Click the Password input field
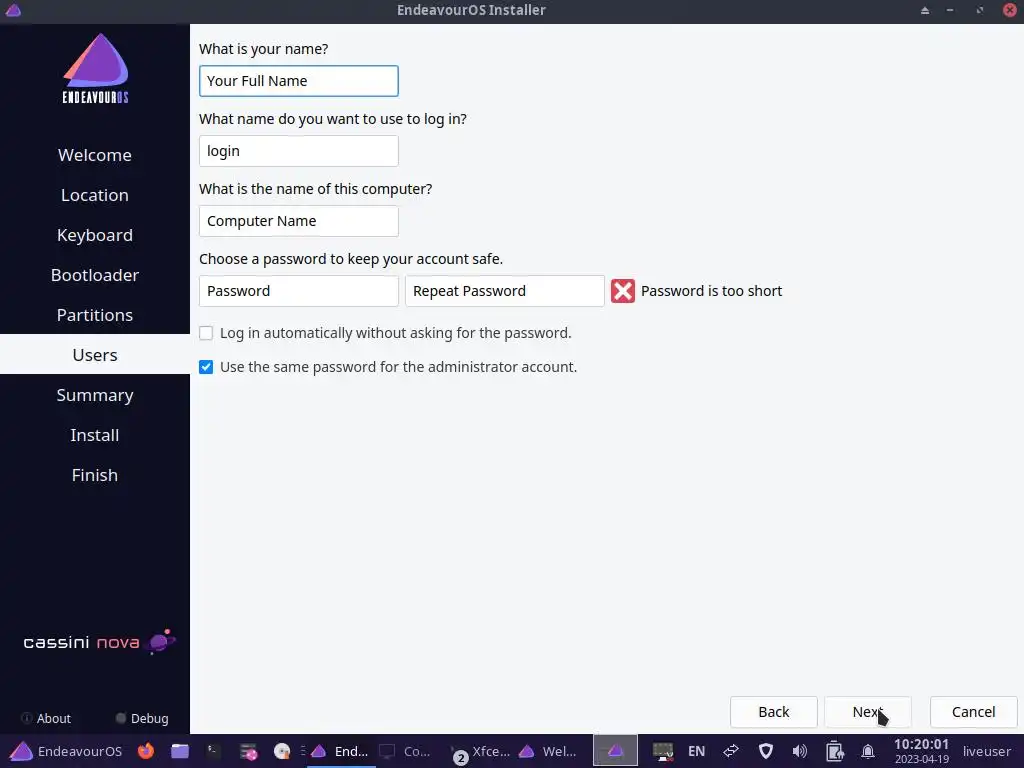This screenshot has width=1024, height=768. [x=298, y=291]
